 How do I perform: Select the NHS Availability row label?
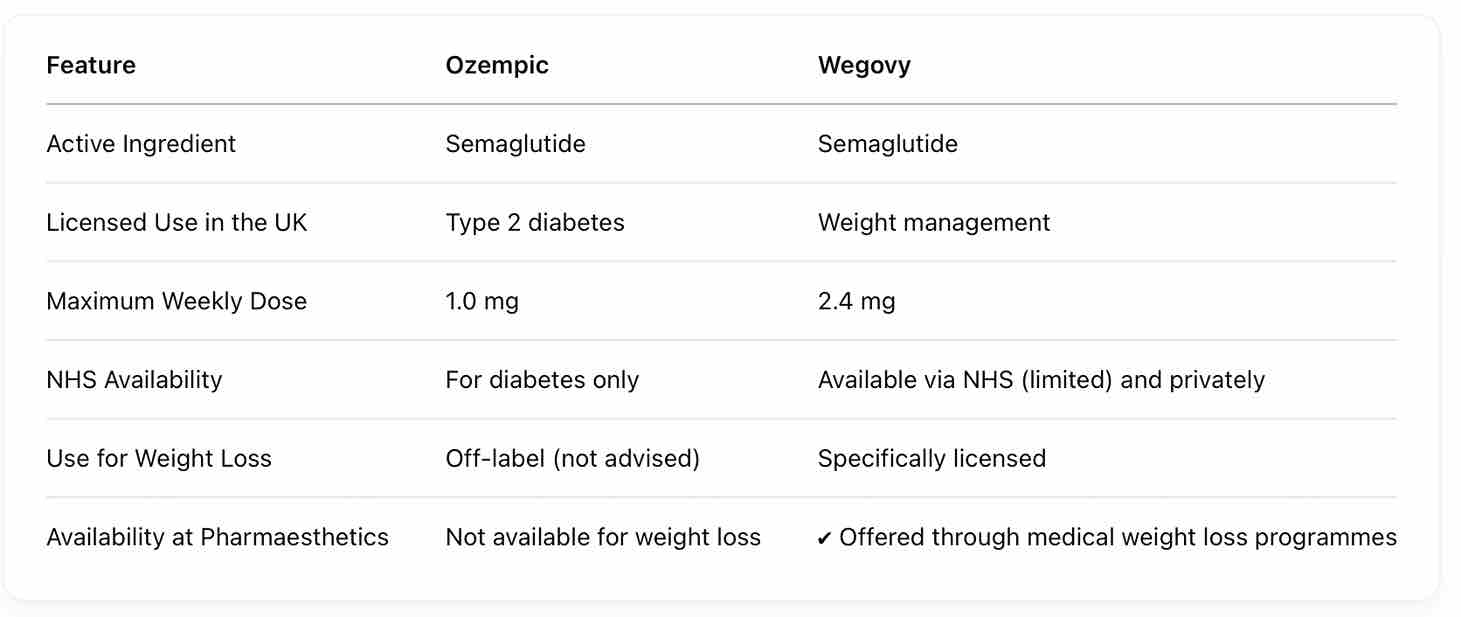pos(134,380)
